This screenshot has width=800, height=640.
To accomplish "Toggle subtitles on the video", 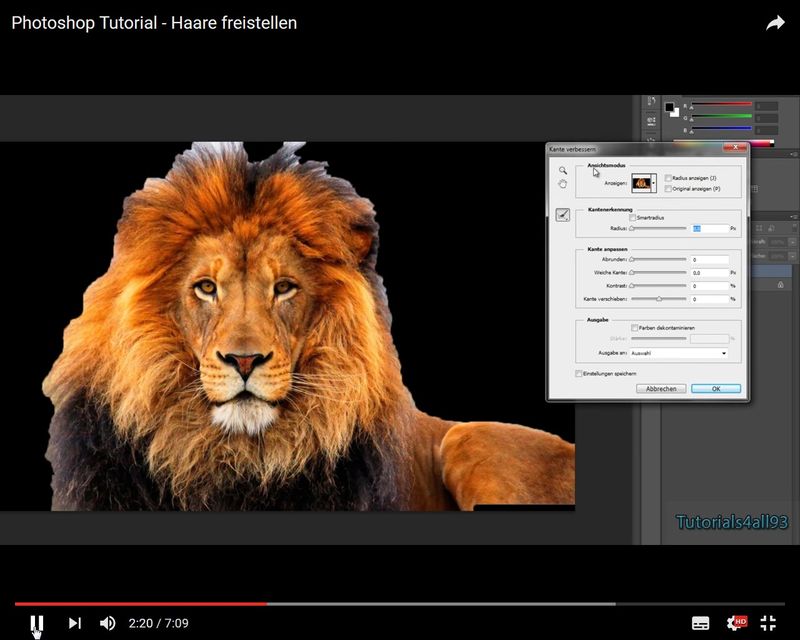I will (x=701, y=623).
